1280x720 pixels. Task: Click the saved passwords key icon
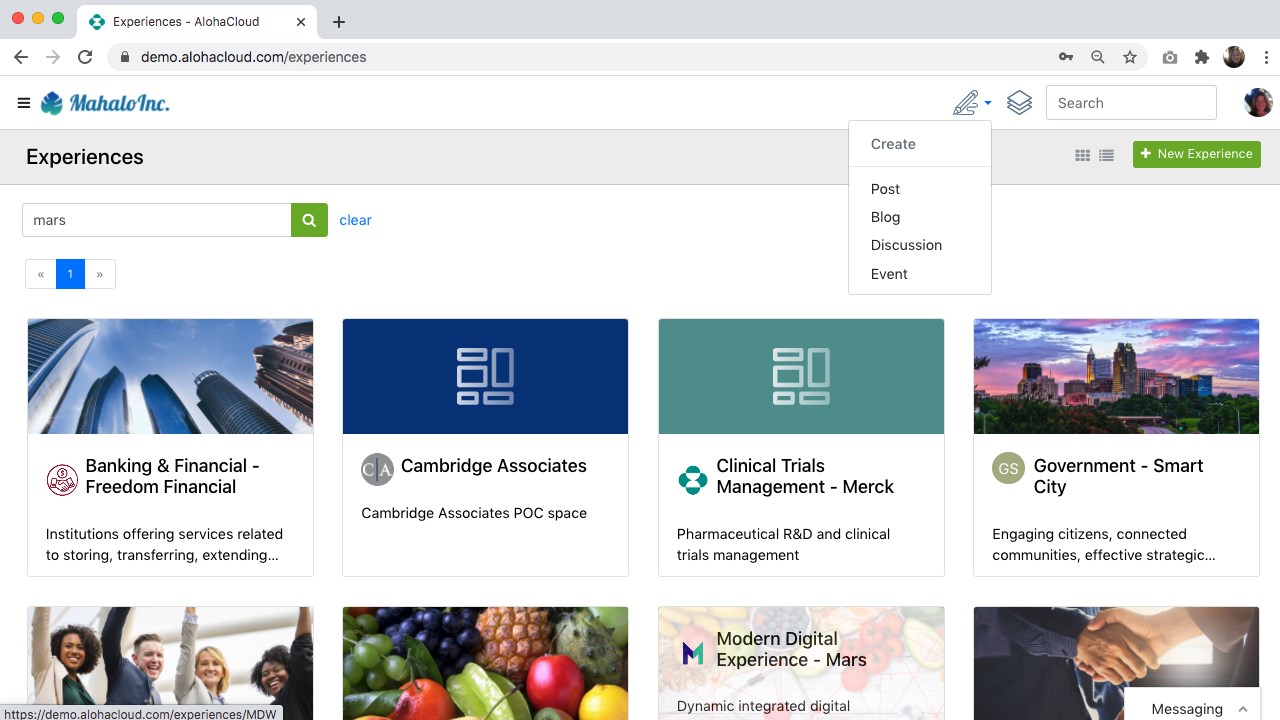click(1066, 57)
